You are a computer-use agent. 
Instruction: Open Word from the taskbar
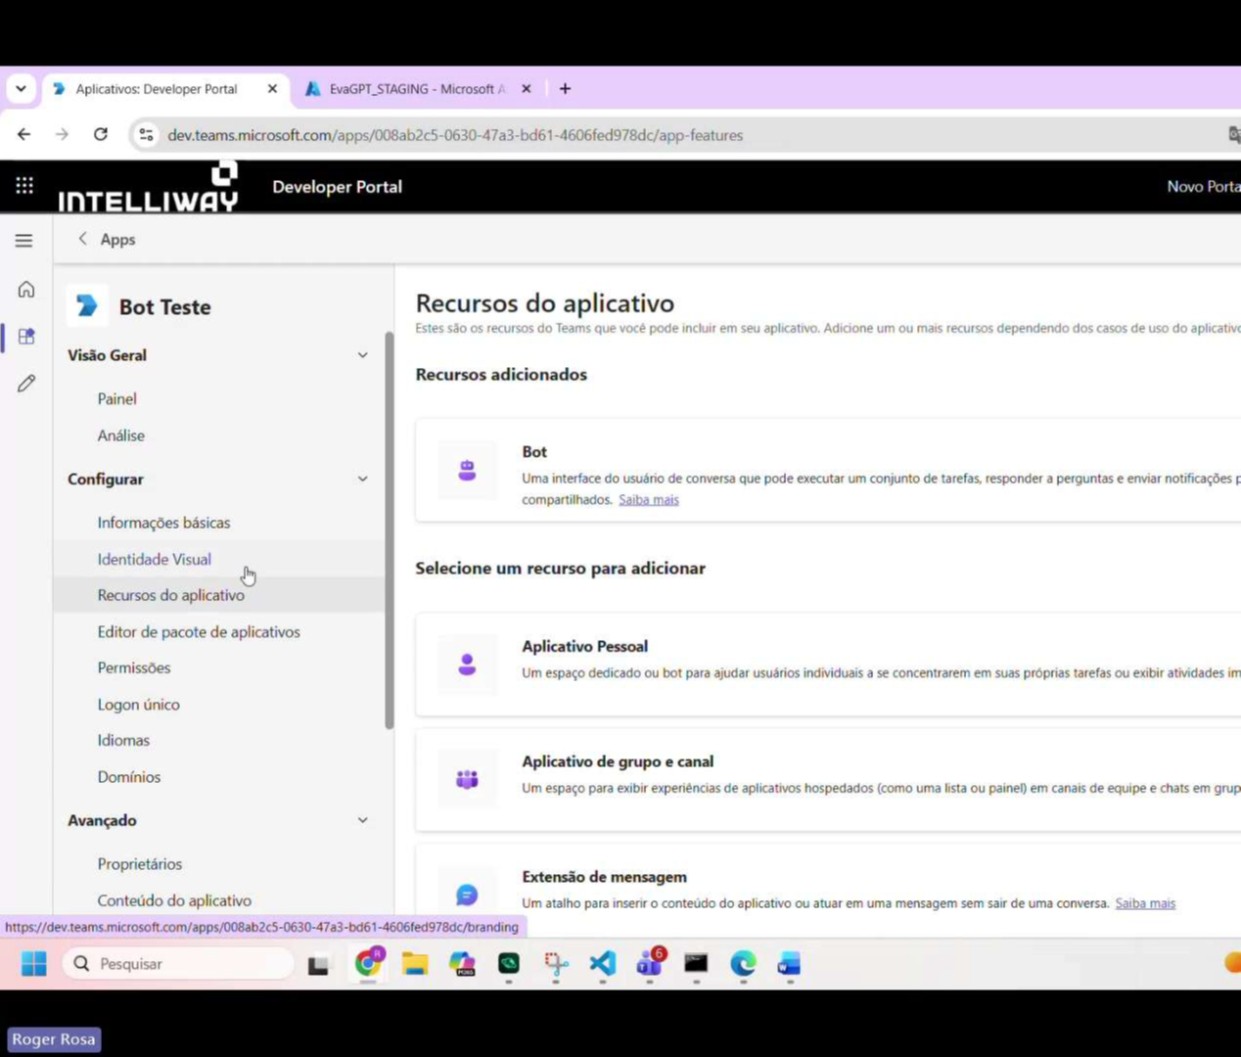click(x=789, y=964)
